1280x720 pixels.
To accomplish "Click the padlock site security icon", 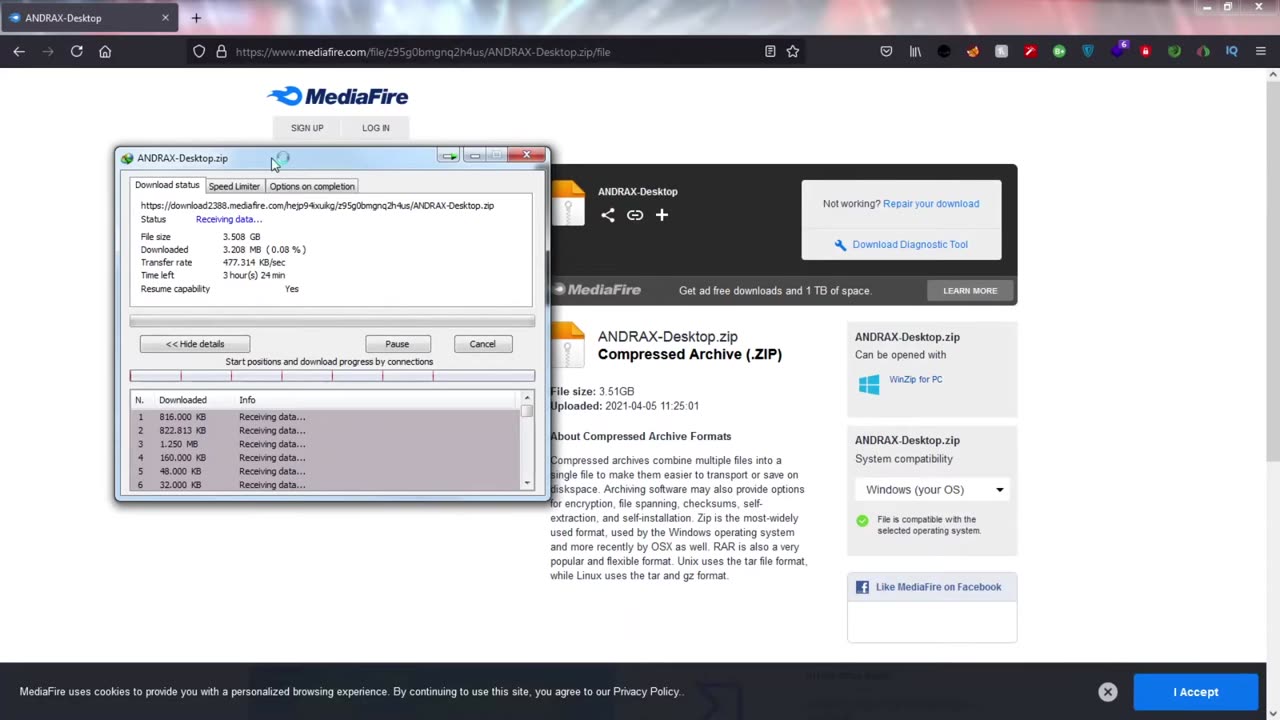I will coord(221,51).
